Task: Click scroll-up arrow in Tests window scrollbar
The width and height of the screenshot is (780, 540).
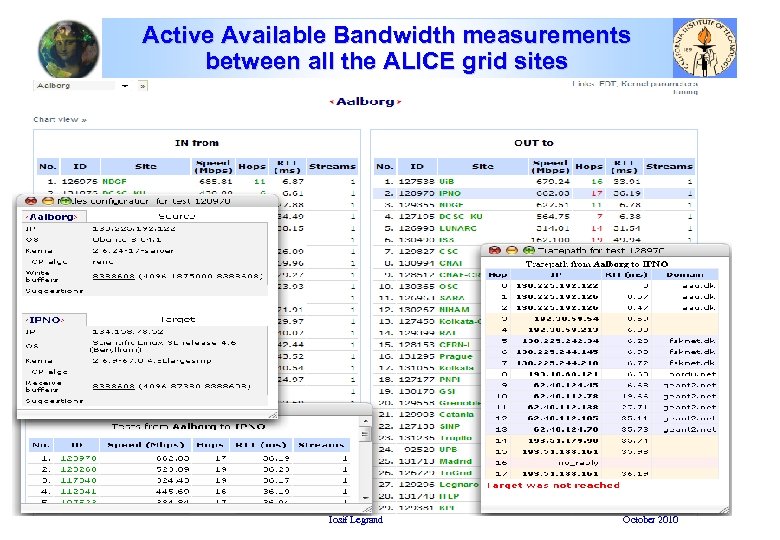Action: click(365, 421)
